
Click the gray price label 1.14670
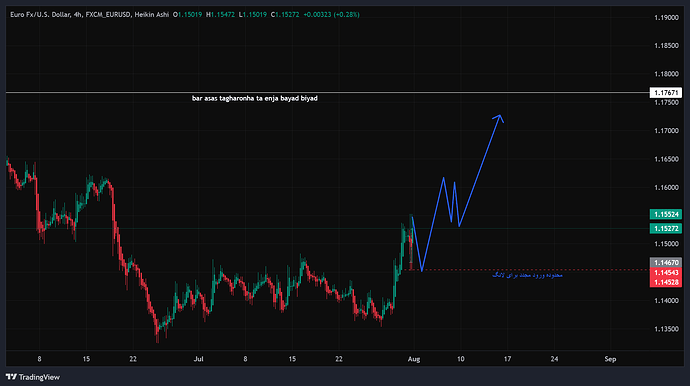666,262
